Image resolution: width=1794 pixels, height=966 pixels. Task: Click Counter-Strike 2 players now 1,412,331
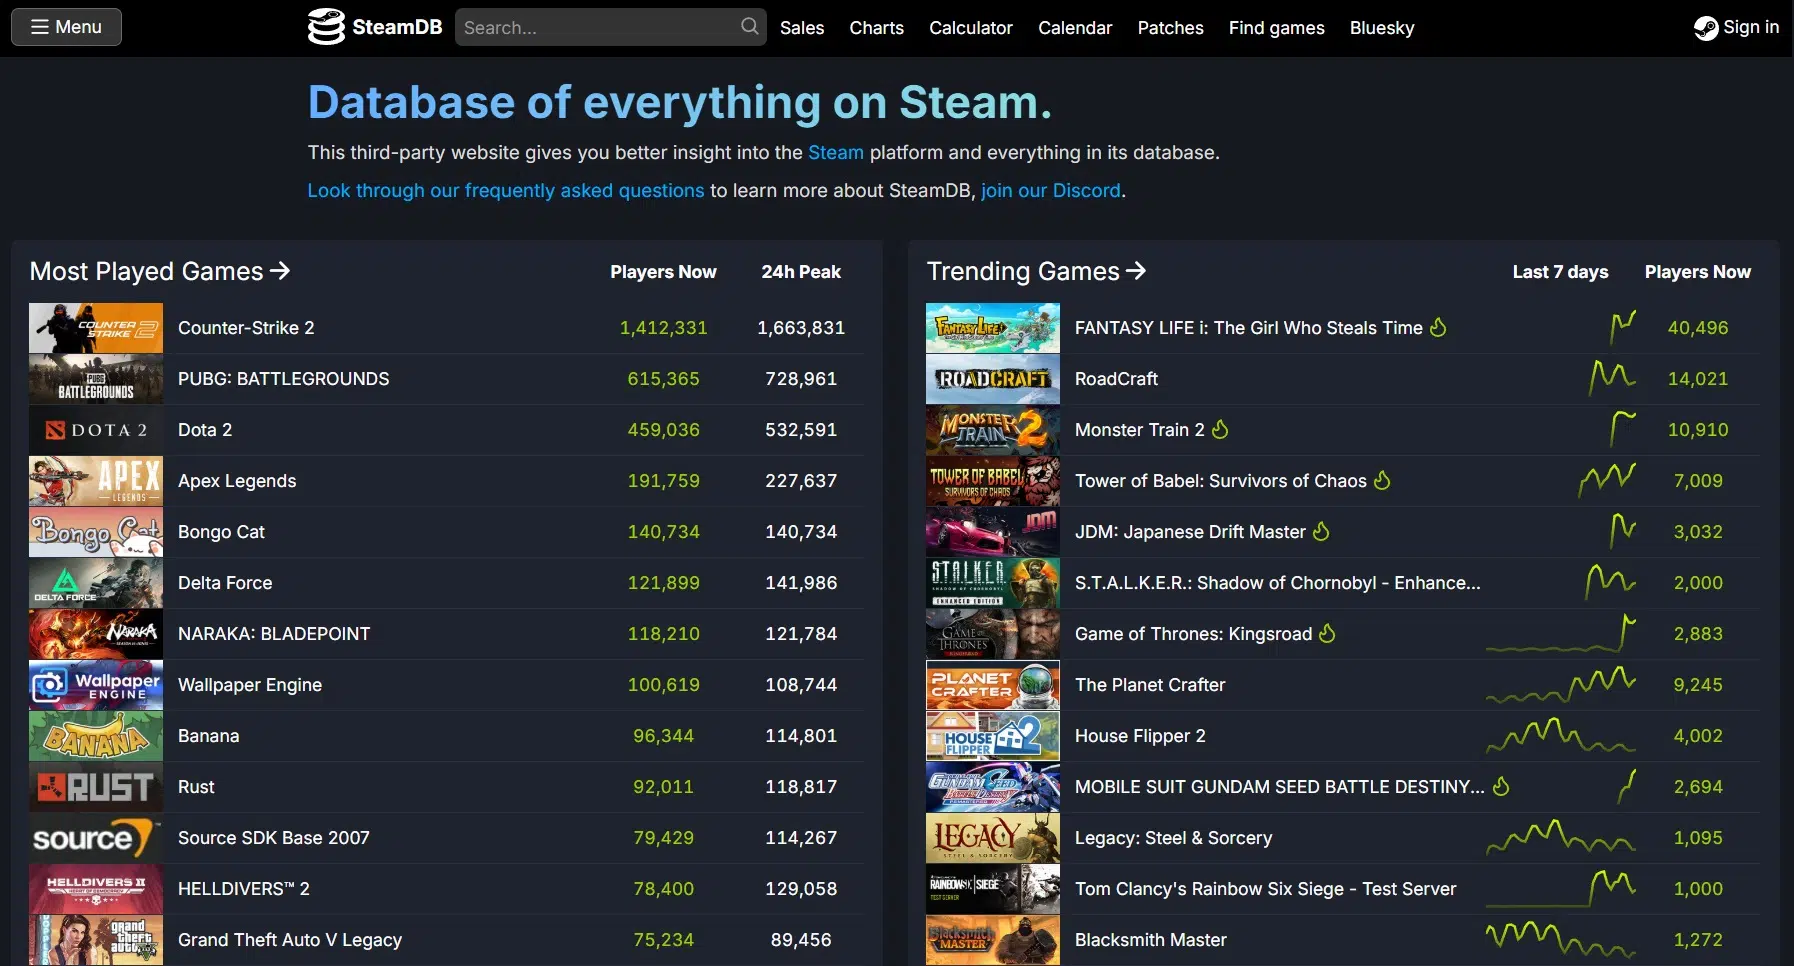pos(664,328)
